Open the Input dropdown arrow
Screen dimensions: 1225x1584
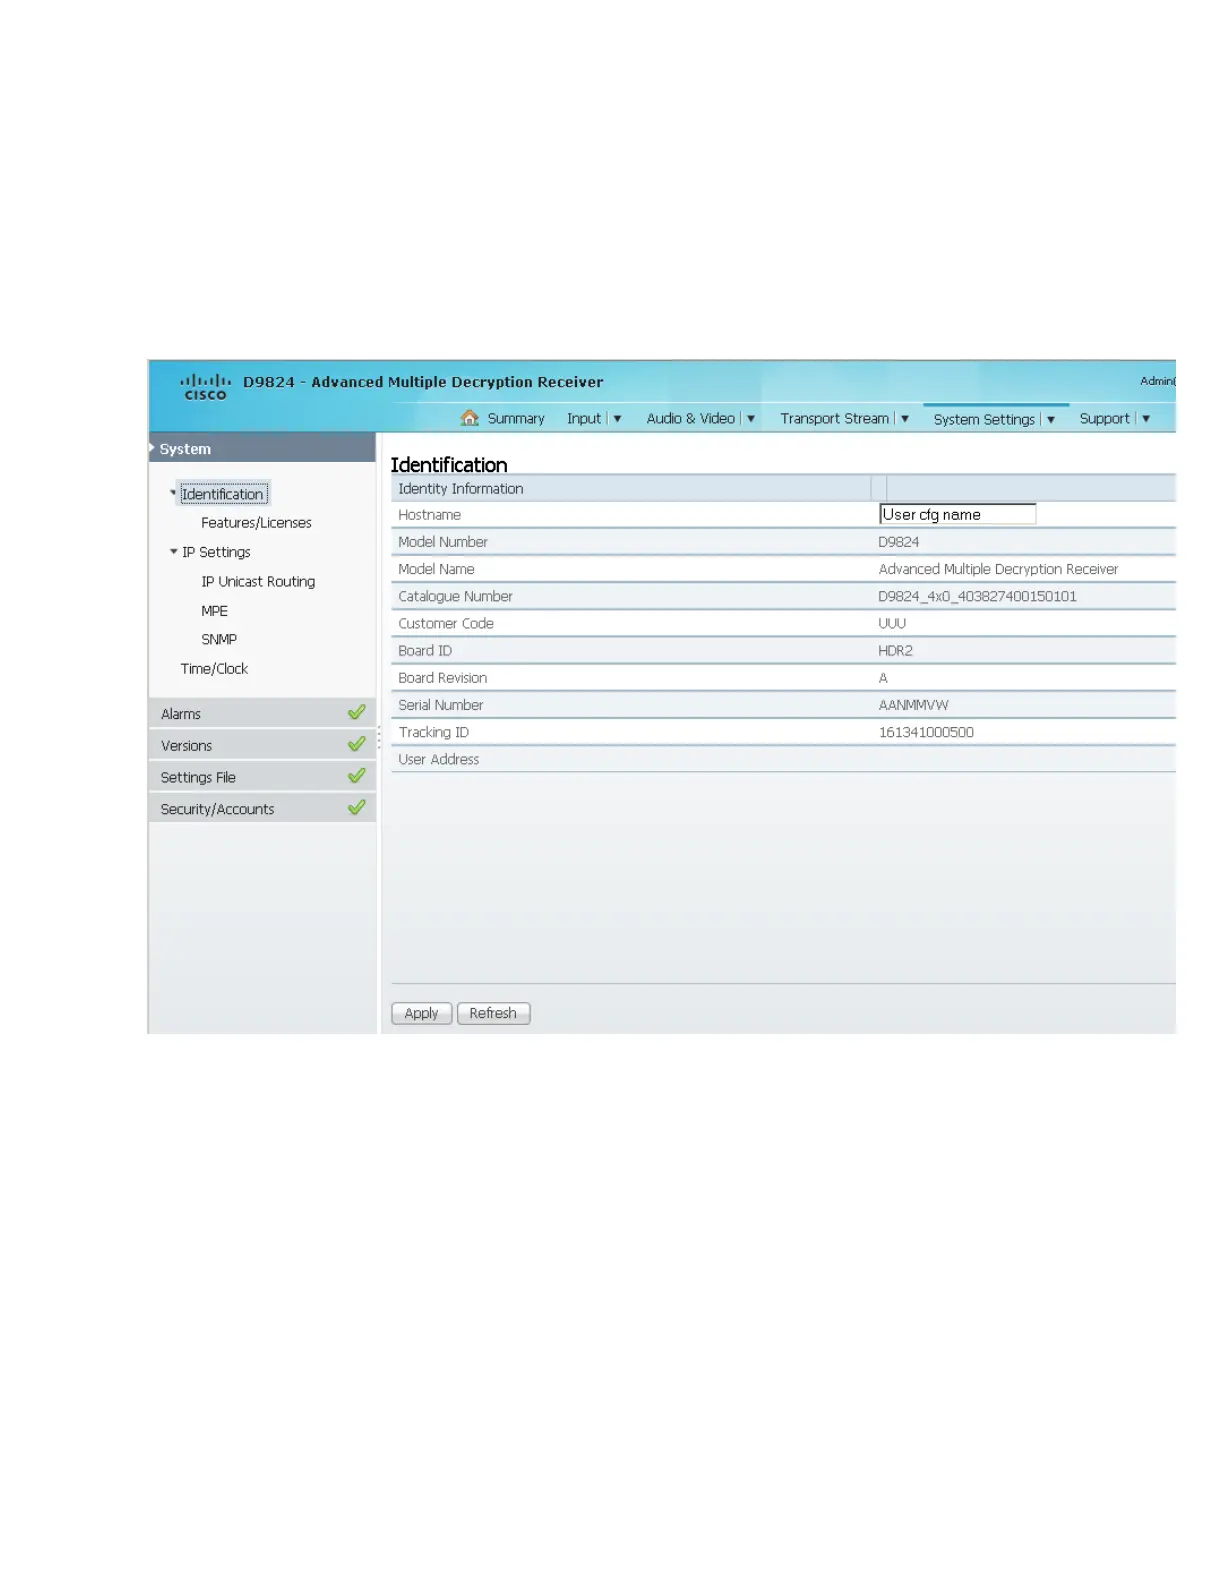click(x=617, y=419)
